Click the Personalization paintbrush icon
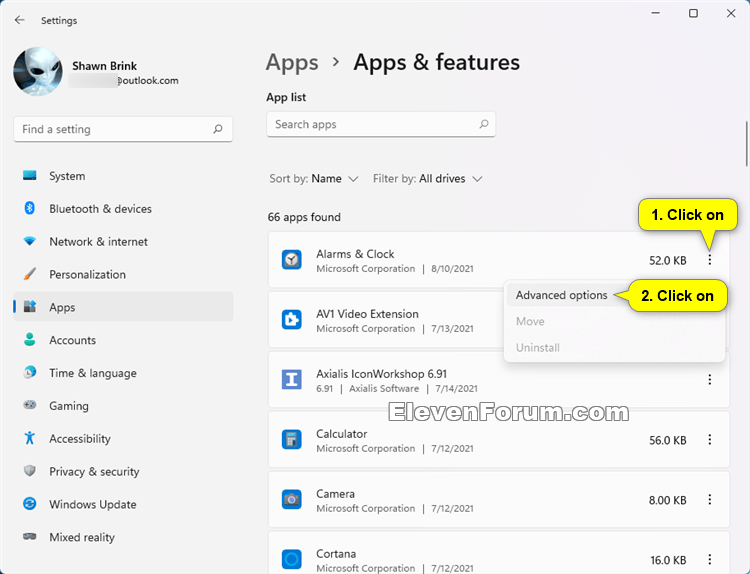750x574 pixels. [30, 274]
